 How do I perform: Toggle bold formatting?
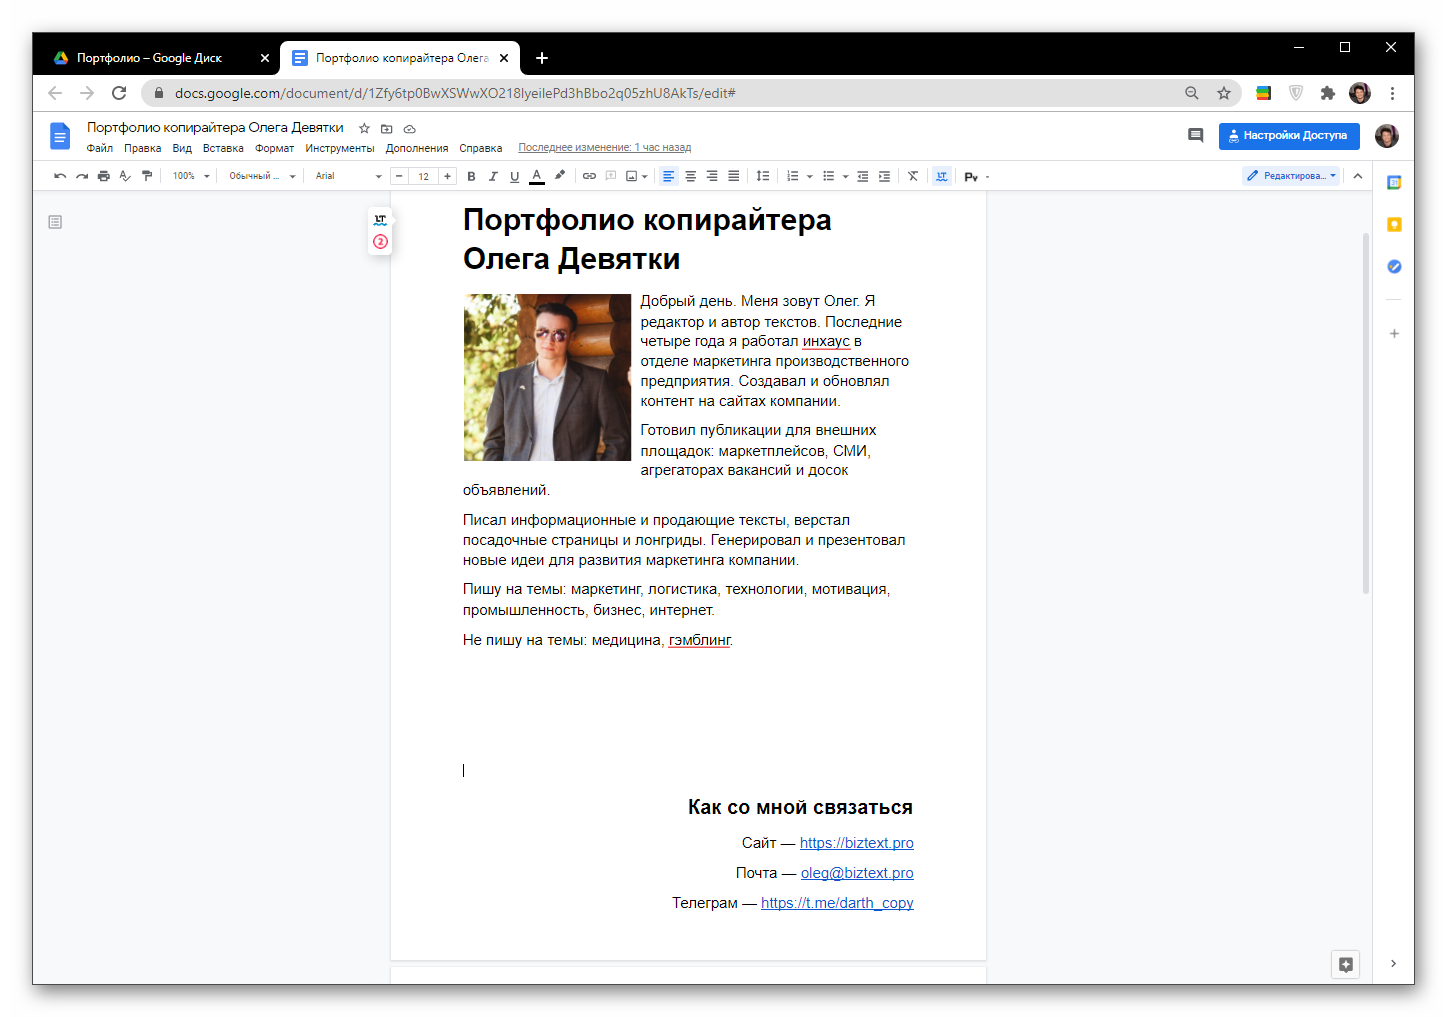(x=471, y=176)
